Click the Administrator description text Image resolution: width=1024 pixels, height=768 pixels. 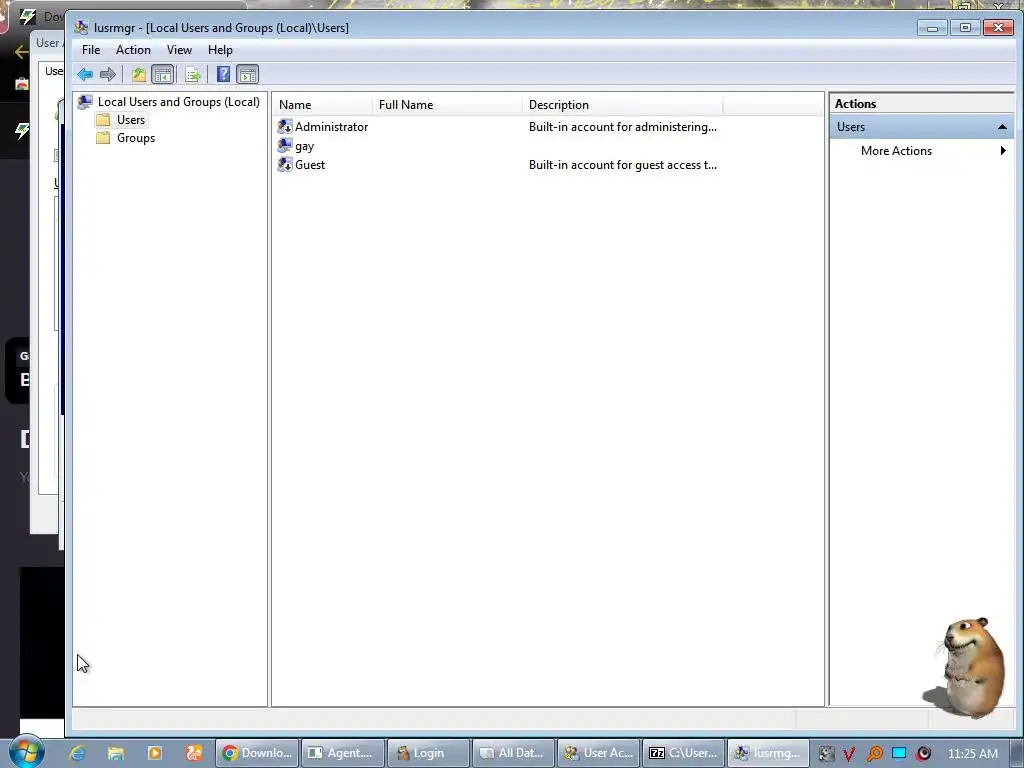click(622, 127)
